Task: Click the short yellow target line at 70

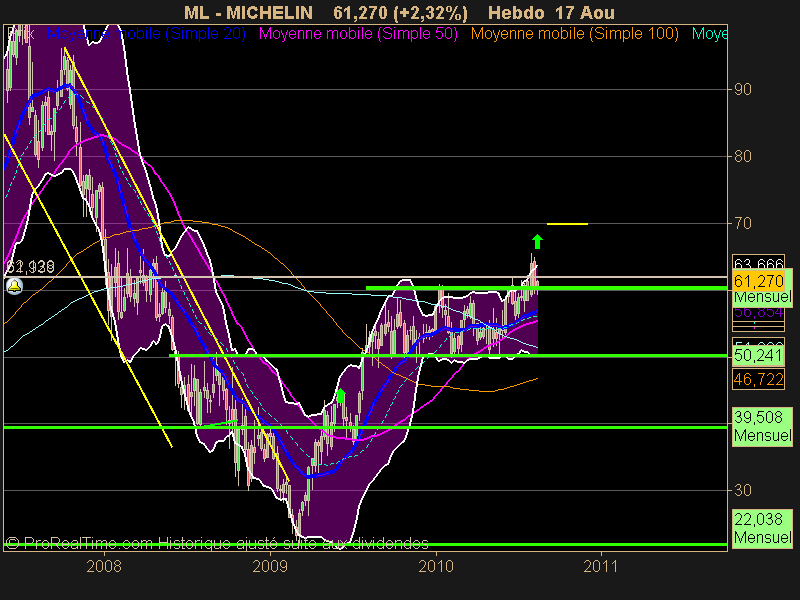Action: click(x=567, y=223)
